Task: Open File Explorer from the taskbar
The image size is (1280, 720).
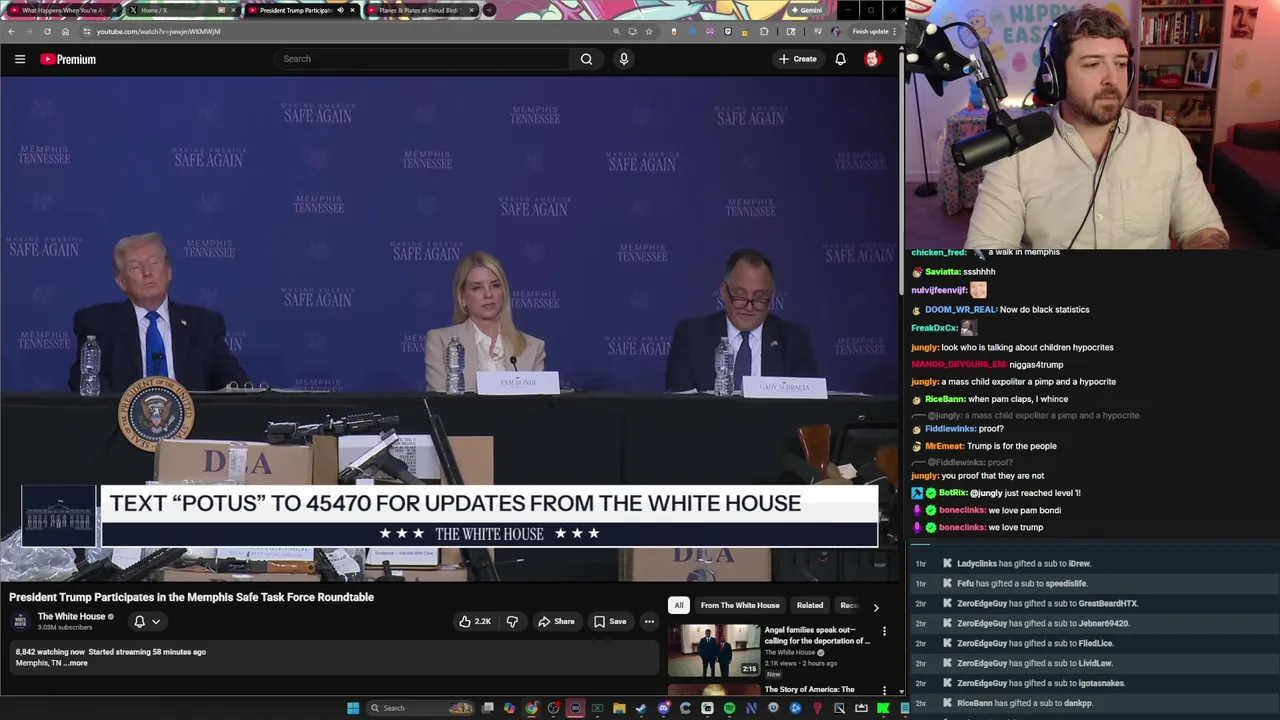Action: coord(619,708)
